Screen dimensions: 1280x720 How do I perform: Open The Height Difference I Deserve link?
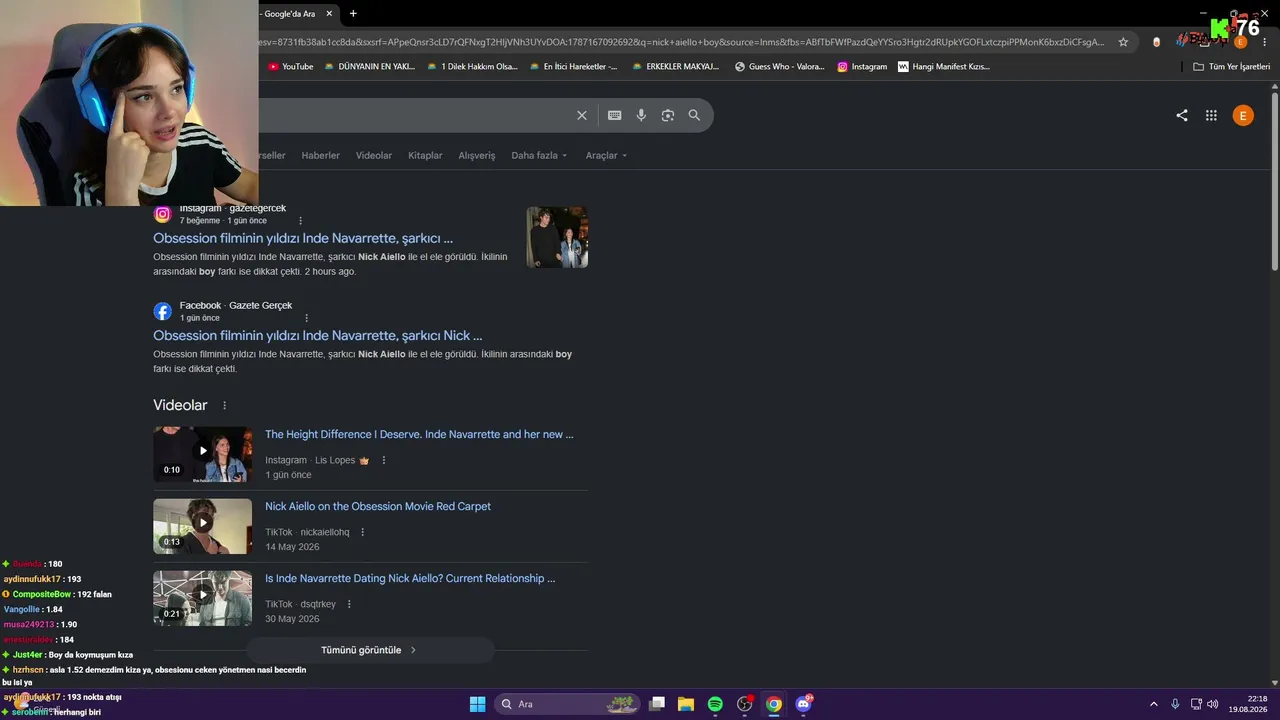click(x=419, y=435)
